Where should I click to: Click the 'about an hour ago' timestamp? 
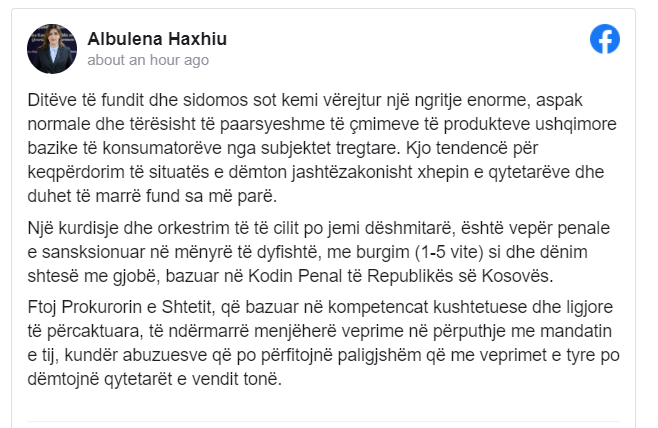pos(148,60)
